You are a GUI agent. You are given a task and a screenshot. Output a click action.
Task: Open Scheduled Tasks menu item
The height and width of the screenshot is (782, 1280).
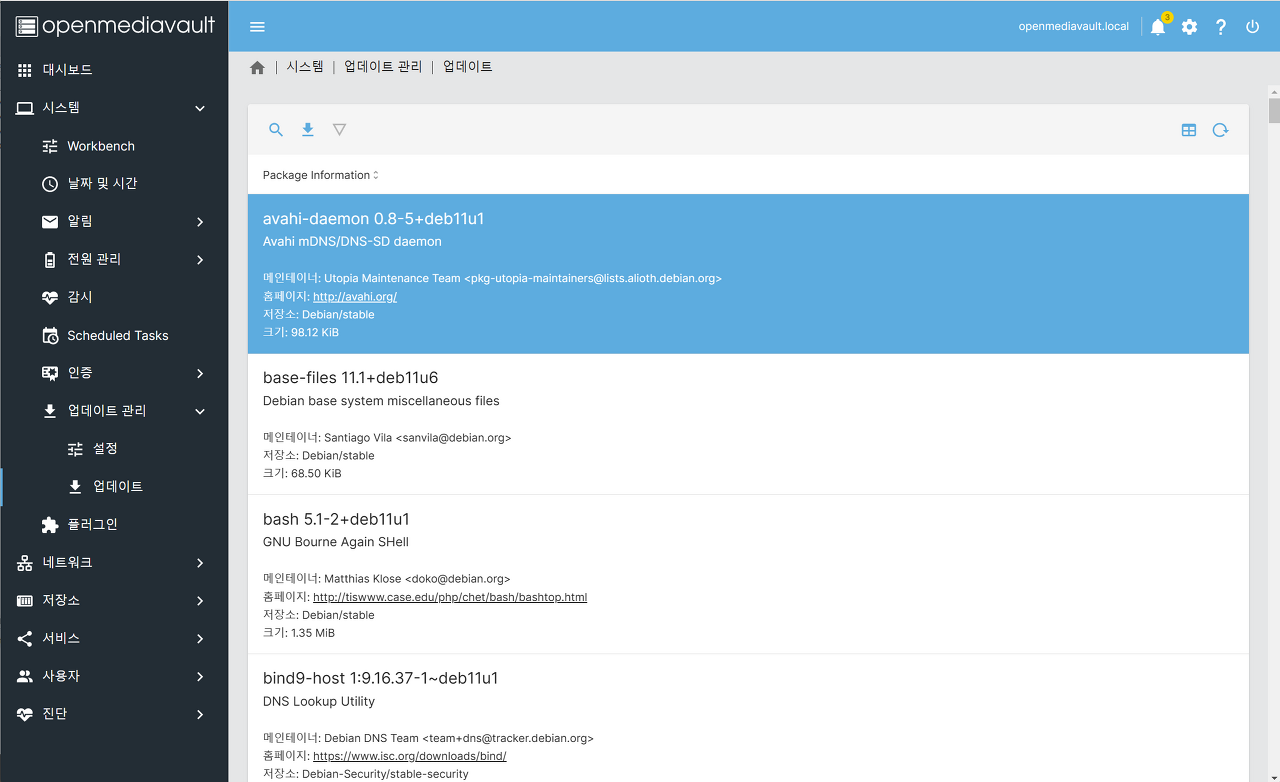(114, 335)
